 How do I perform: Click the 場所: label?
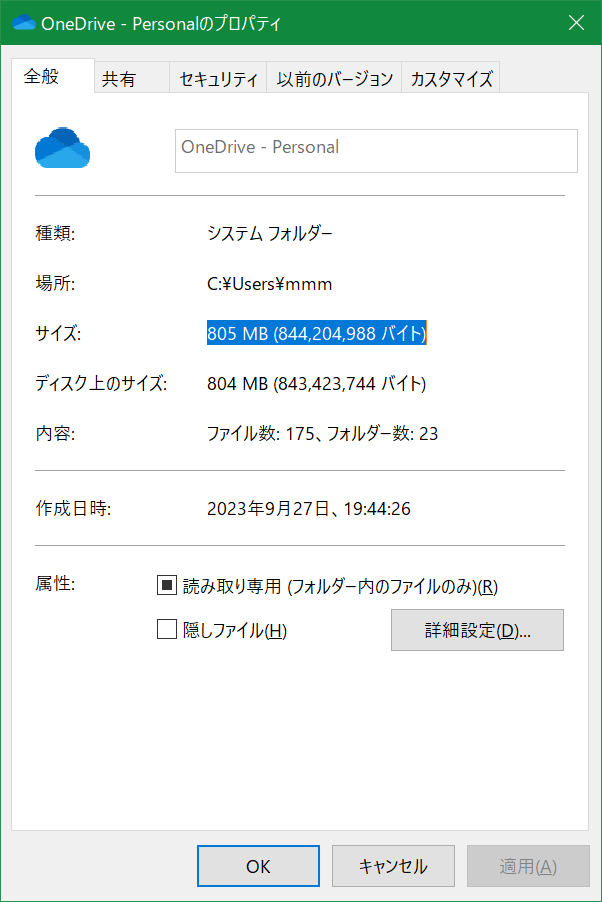(x=55, y=283)
